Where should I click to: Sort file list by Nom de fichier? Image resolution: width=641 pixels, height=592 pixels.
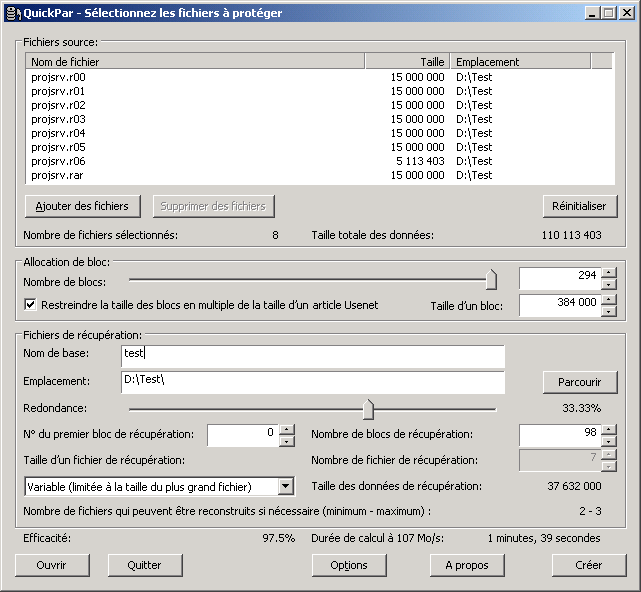point(195,62)
